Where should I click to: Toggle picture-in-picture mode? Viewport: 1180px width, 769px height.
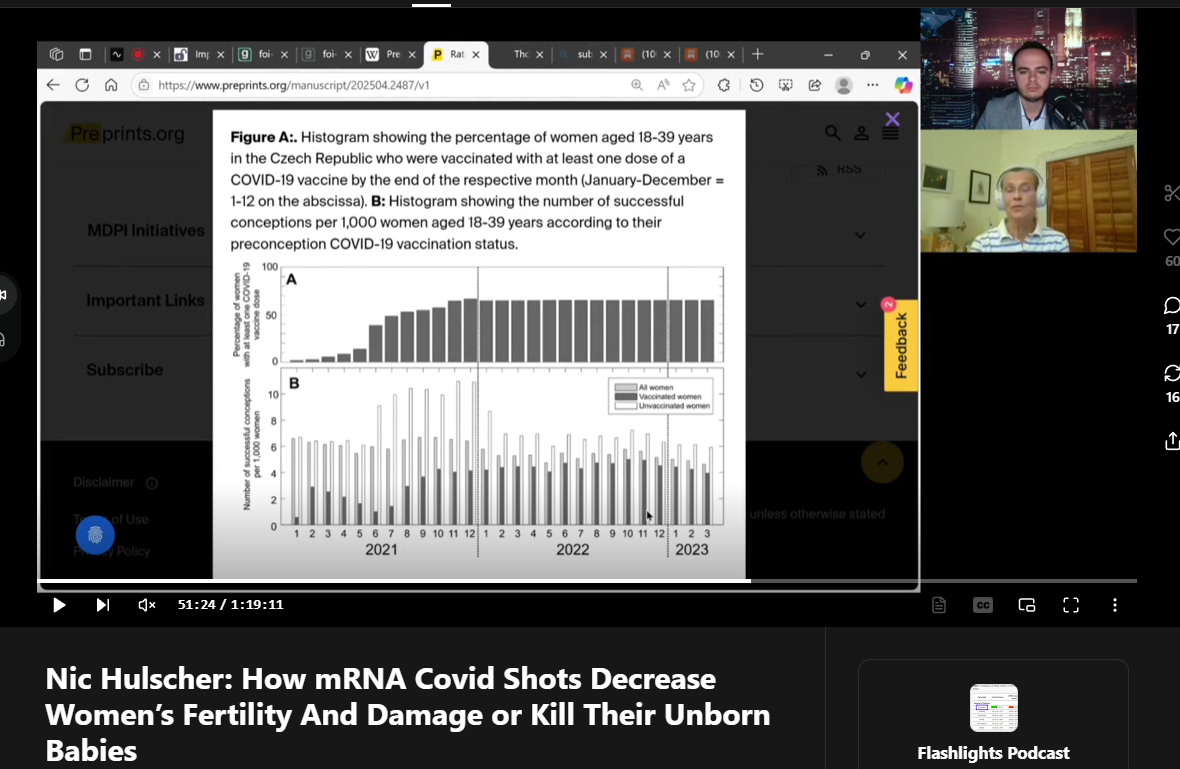coord(1026,605)
